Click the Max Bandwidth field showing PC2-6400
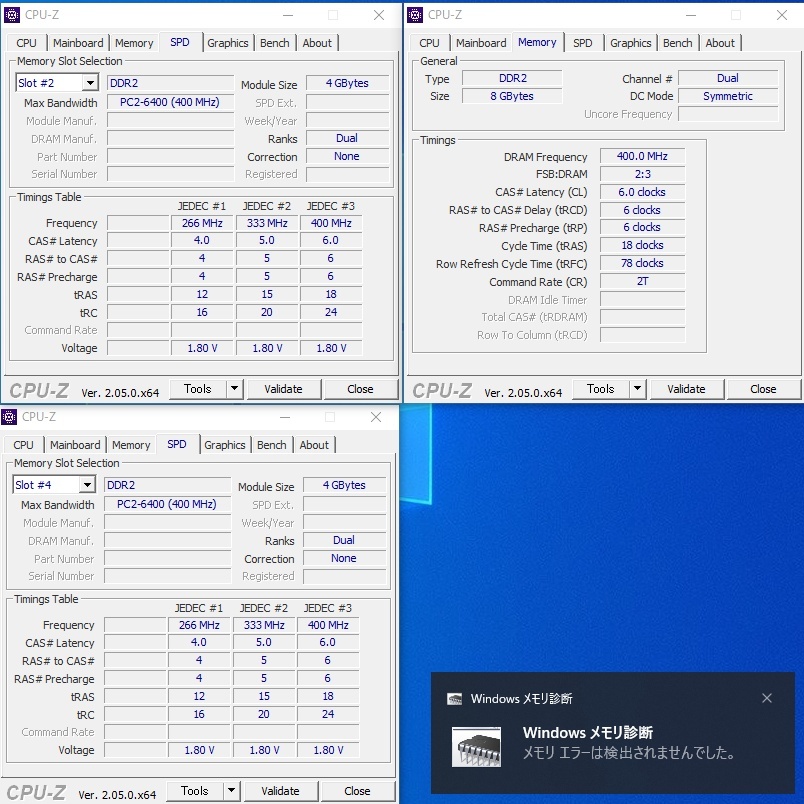 coord(169,103)
